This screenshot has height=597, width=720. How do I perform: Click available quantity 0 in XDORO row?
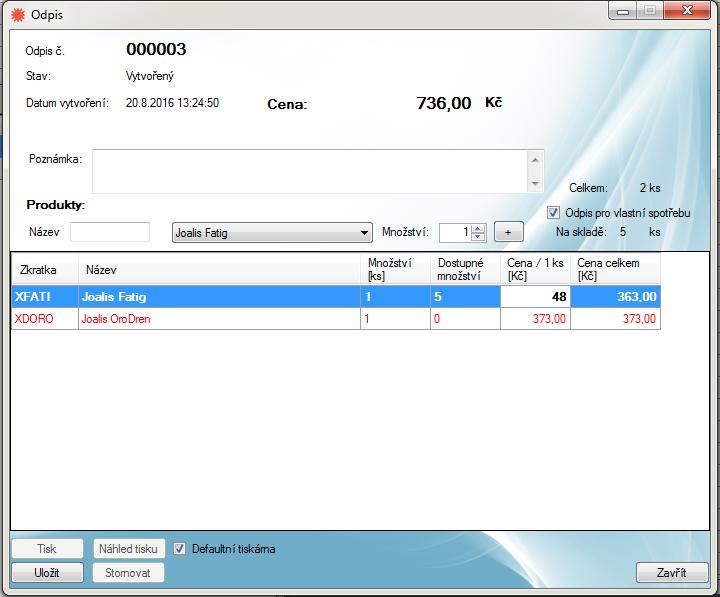[x=465, y=319]
